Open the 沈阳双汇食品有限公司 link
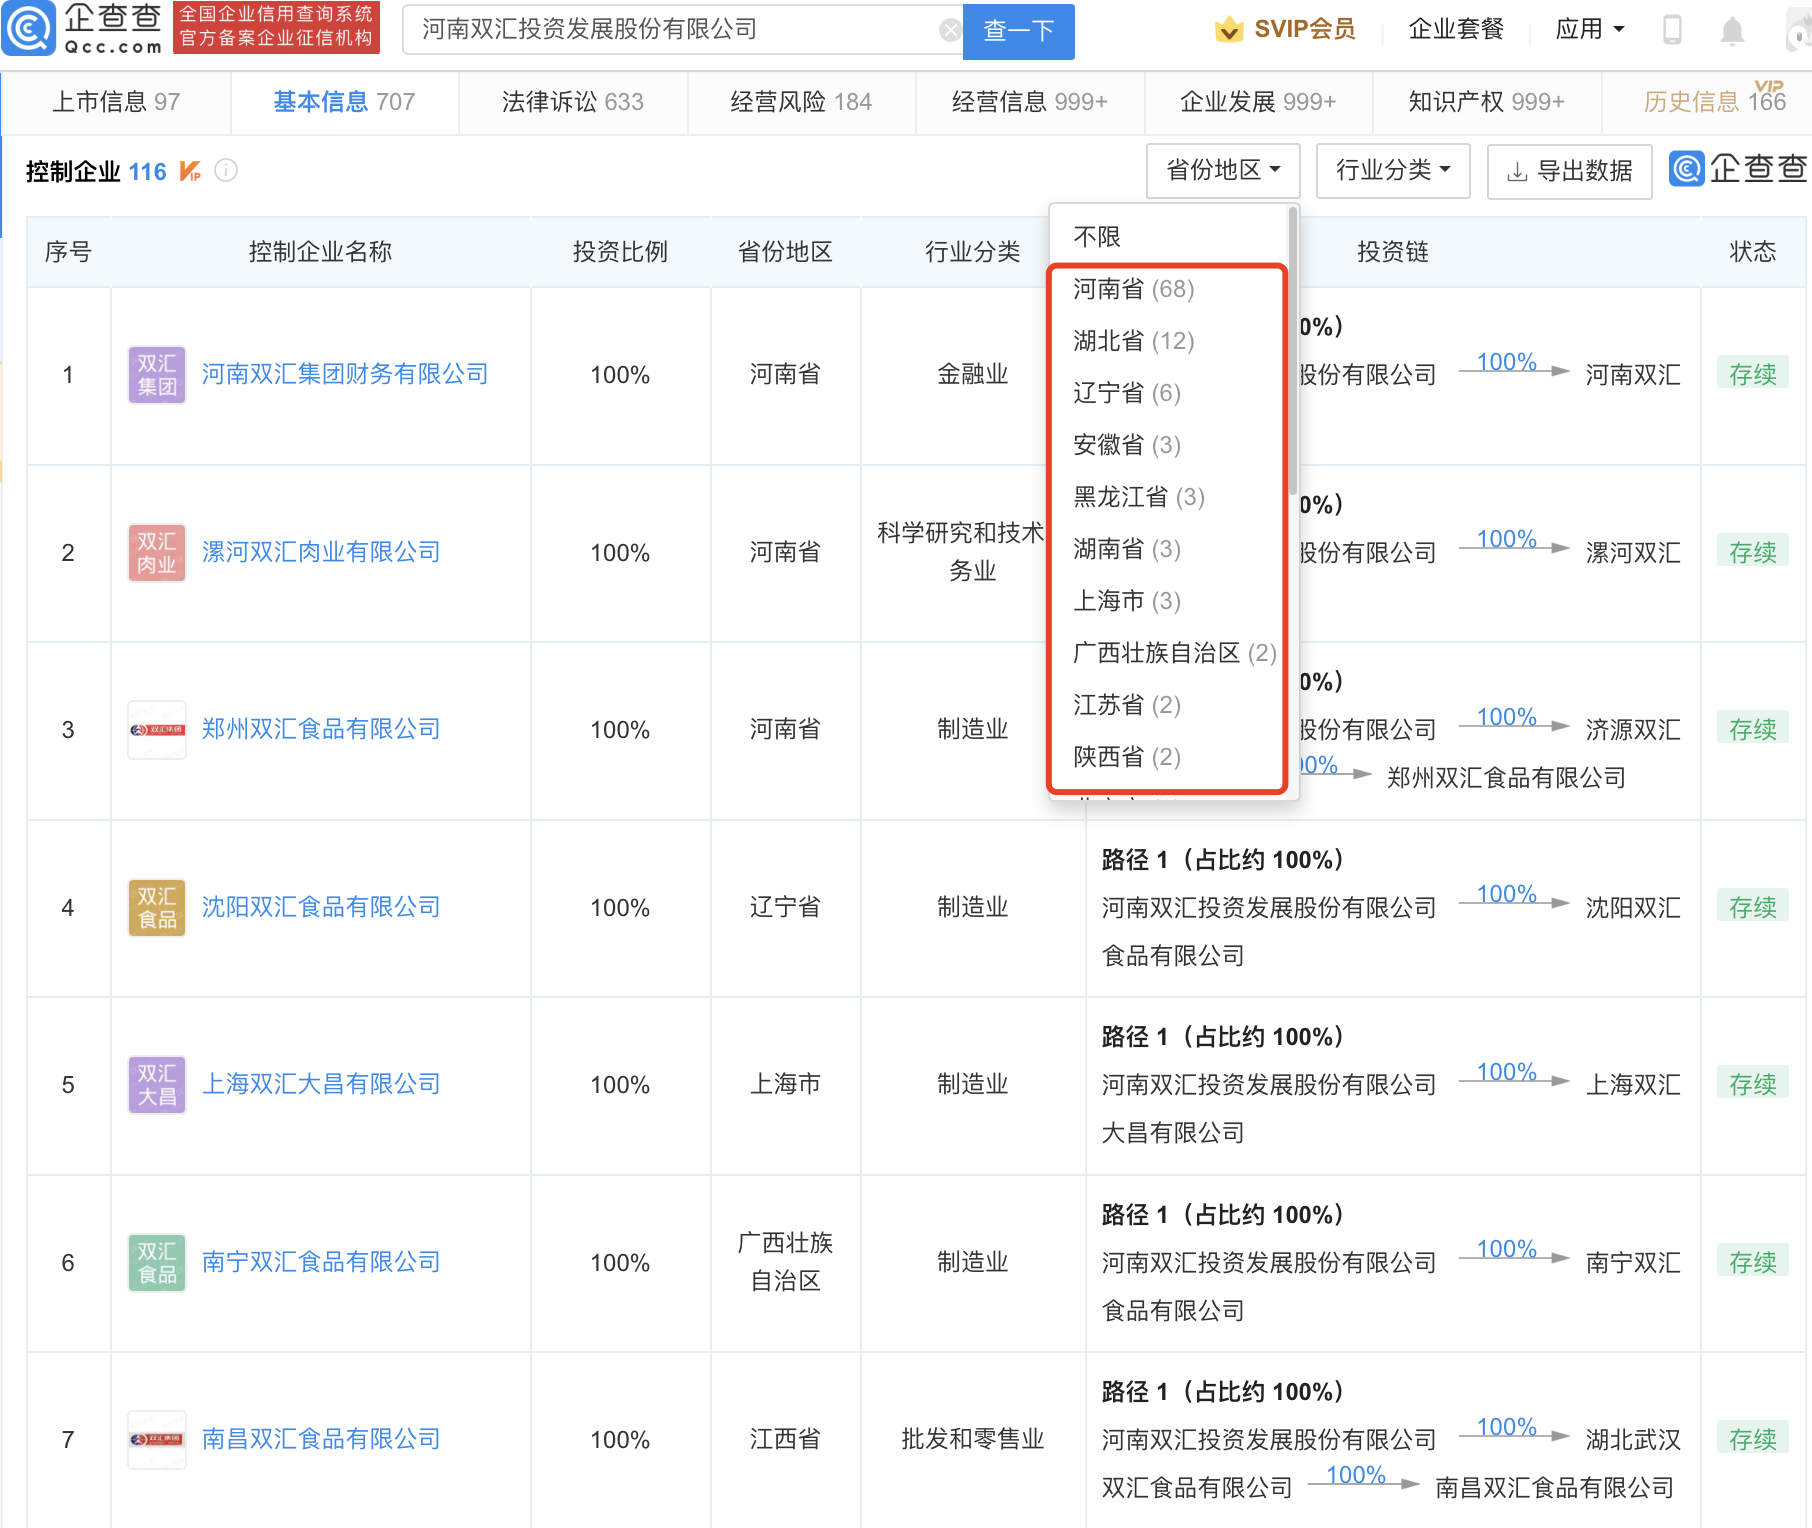The width and height of the screenshot is (1812, 1528). click(x=321, y=907)
